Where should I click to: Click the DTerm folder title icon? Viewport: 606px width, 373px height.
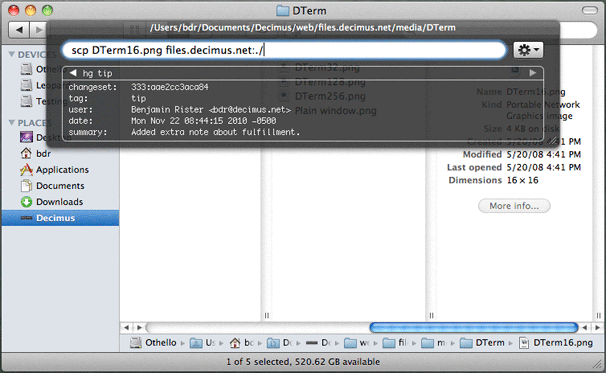click(283, 10)
